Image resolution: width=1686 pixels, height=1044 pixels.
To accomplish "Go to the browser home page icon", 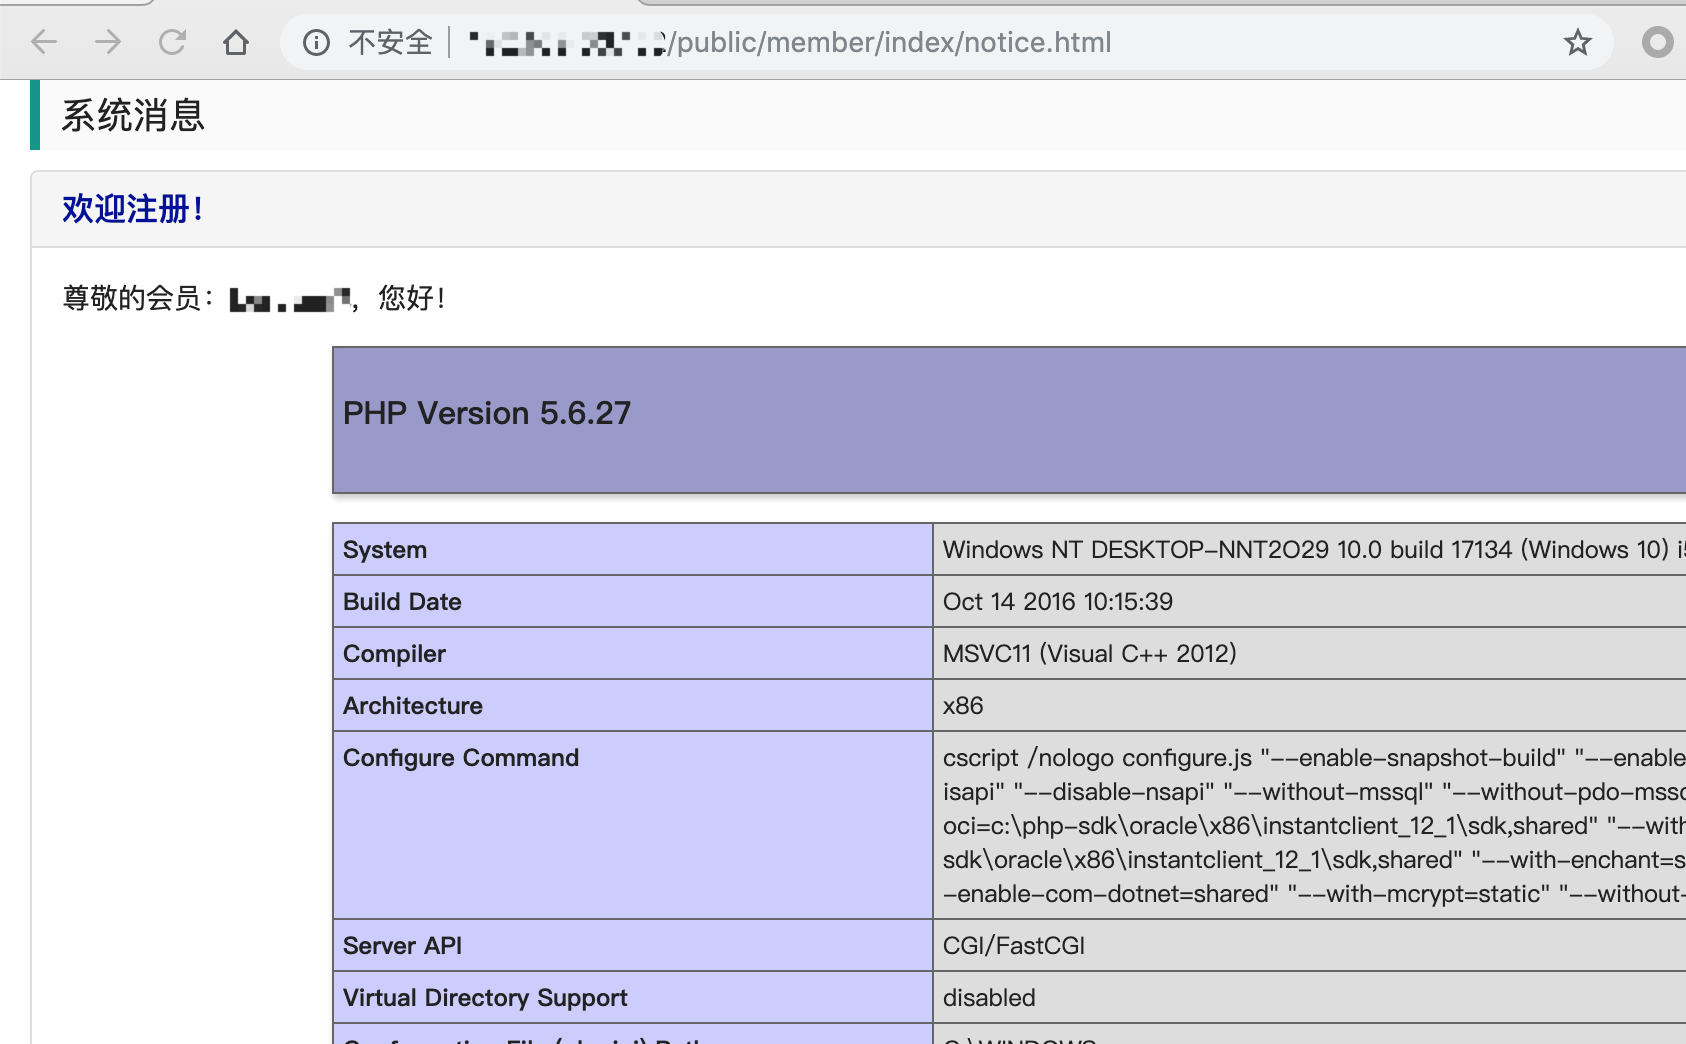I will 236,42.
